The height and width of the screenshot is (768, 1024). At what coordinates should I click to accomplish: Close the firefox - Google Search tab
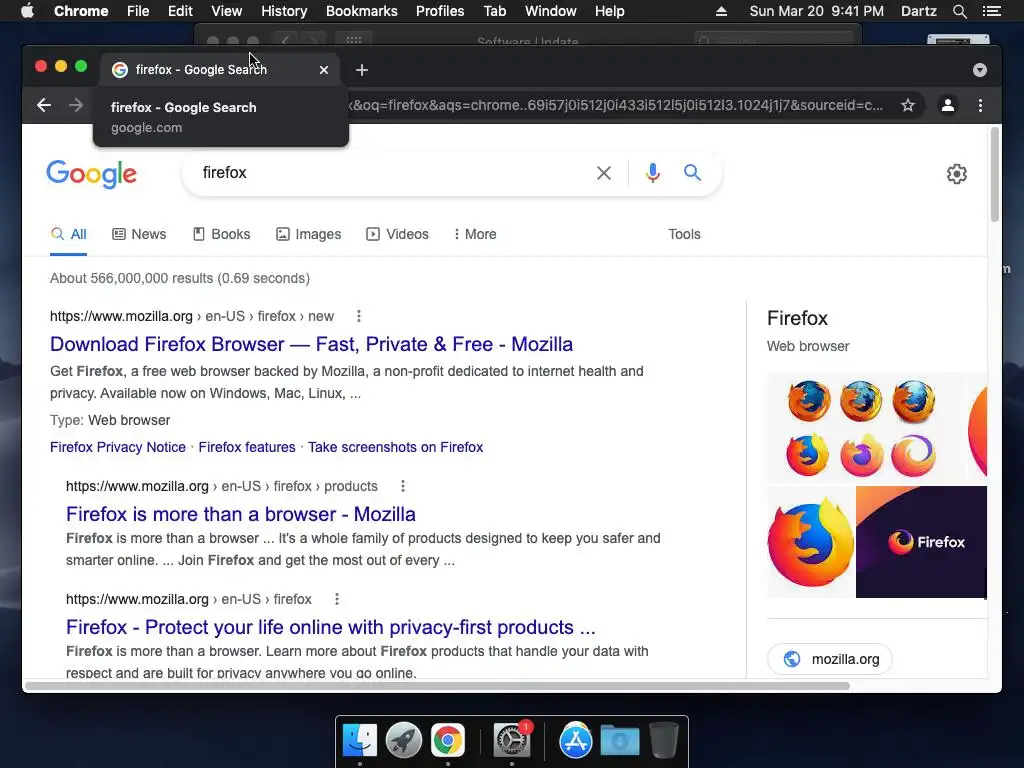pos(324,70)
